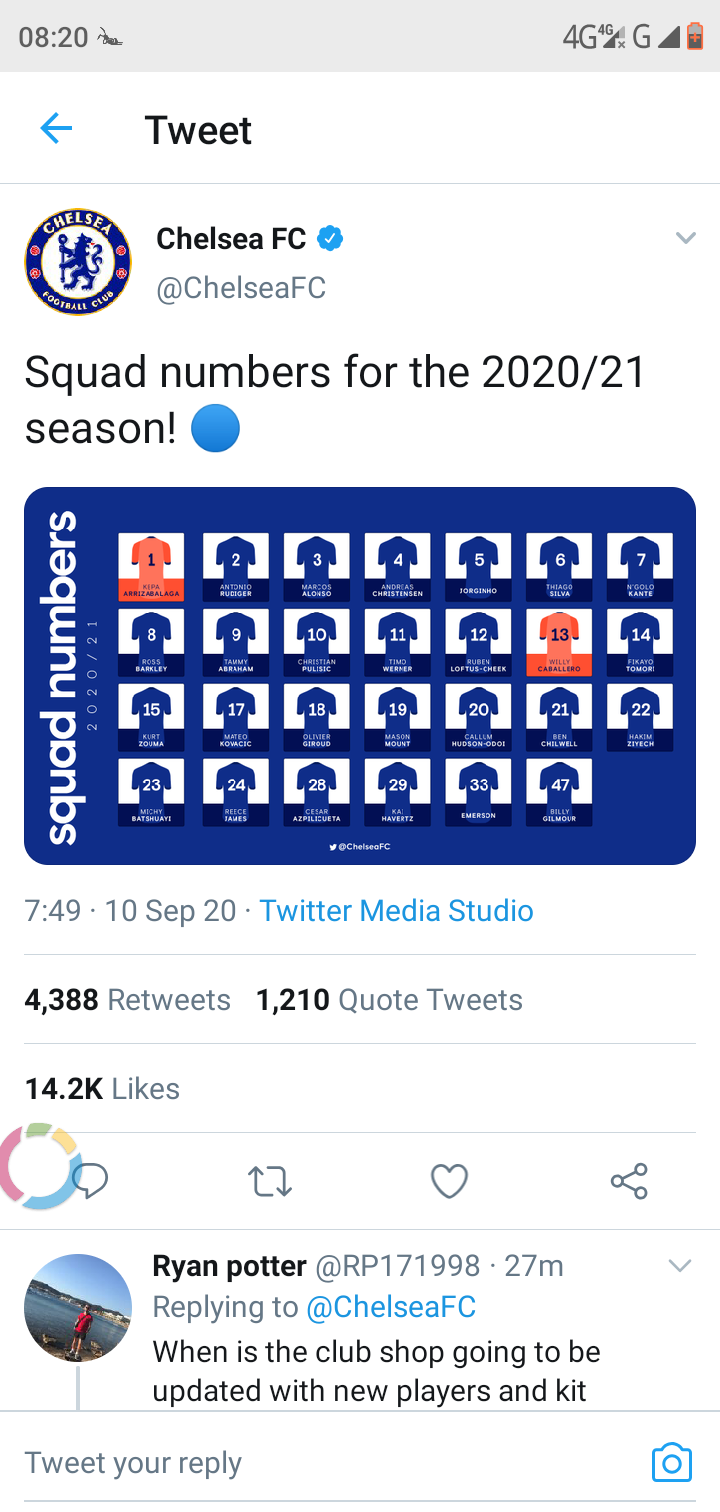This screenshot has height=1512, width=720.
Task: Tap the Chelsea FC profile badge
Action: [78, 262]
